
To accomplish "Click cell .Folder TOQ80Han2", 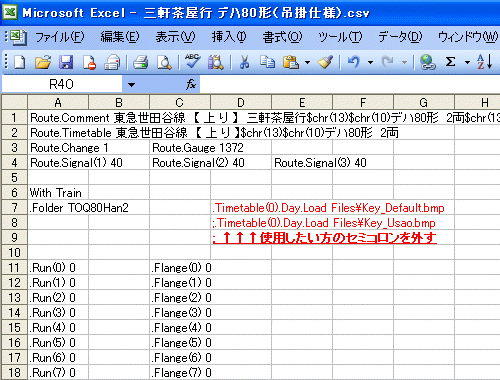I will pyautogui.click(x=58, y=207).
